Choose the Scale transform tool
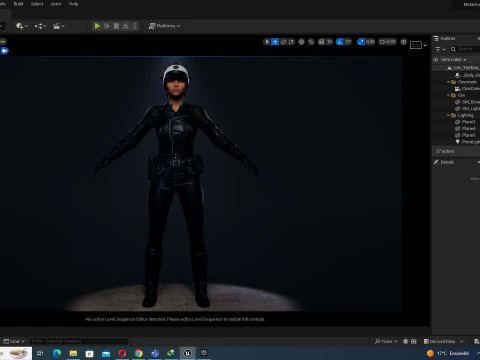Screen dimensions: 480x360 pyautogui.click(x=291, y=42)
